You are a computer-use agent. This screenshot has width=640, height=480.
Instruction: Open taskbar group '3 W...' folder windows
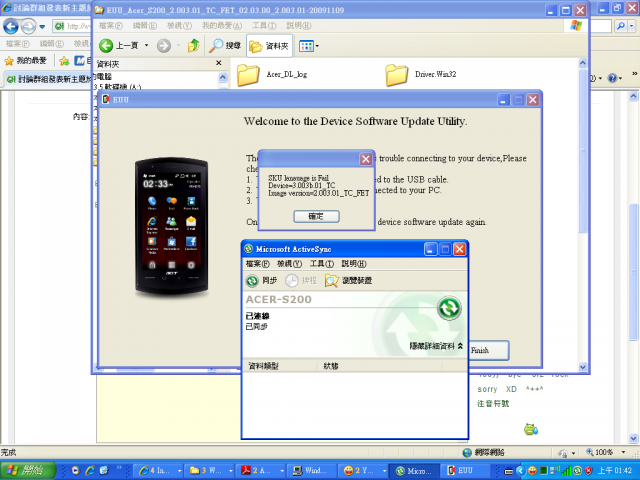pyautogui.click(x=210, y=471)
